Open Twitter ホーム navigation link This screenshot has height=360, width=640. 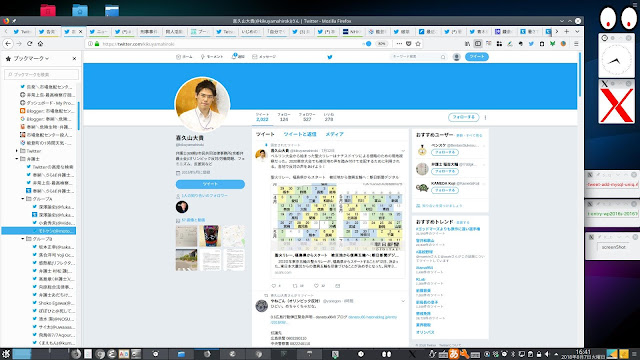(184, 57)
